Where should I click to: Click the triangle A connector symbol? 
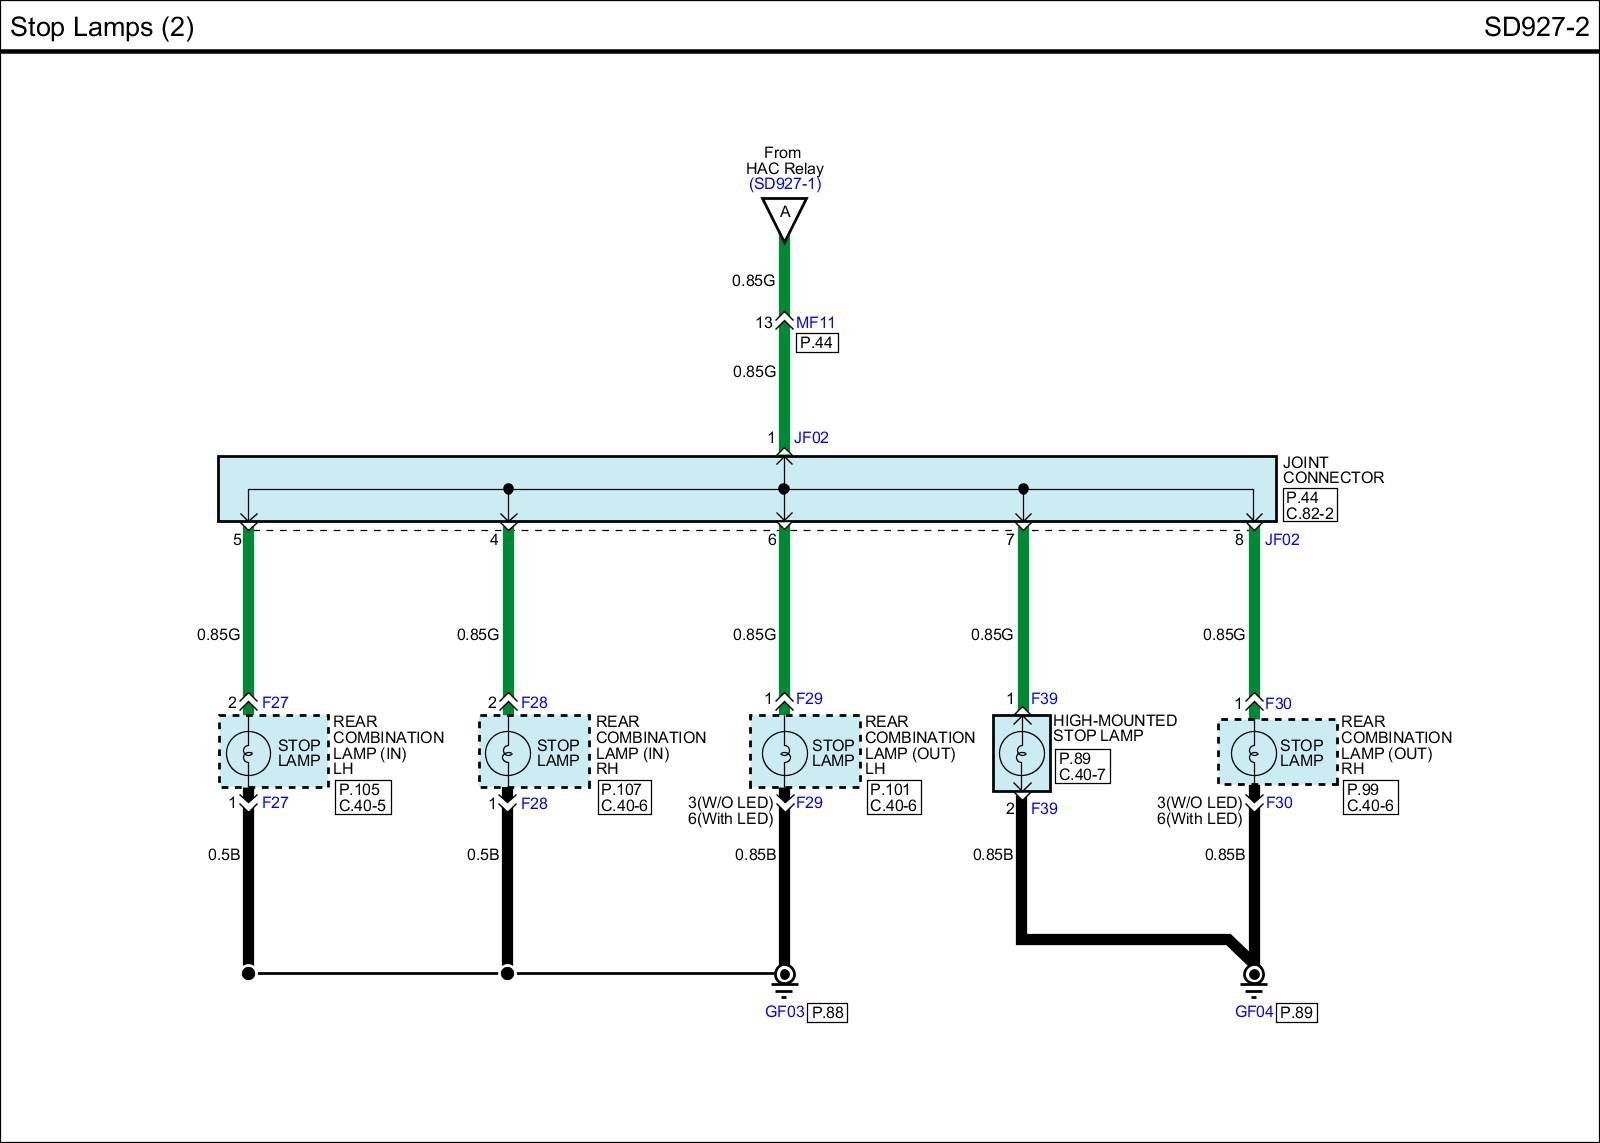tap(785, 218)
